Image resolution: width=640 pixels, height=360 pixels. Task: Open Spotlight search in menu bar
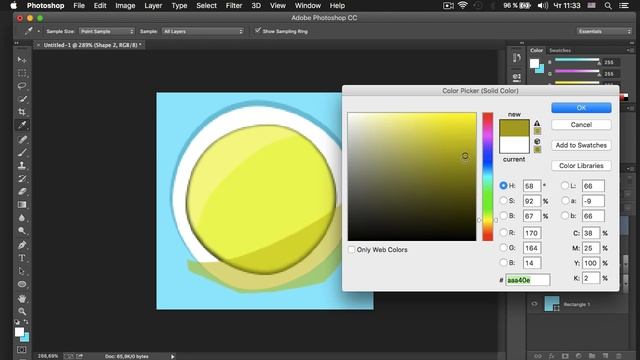[x=608, y=6]
